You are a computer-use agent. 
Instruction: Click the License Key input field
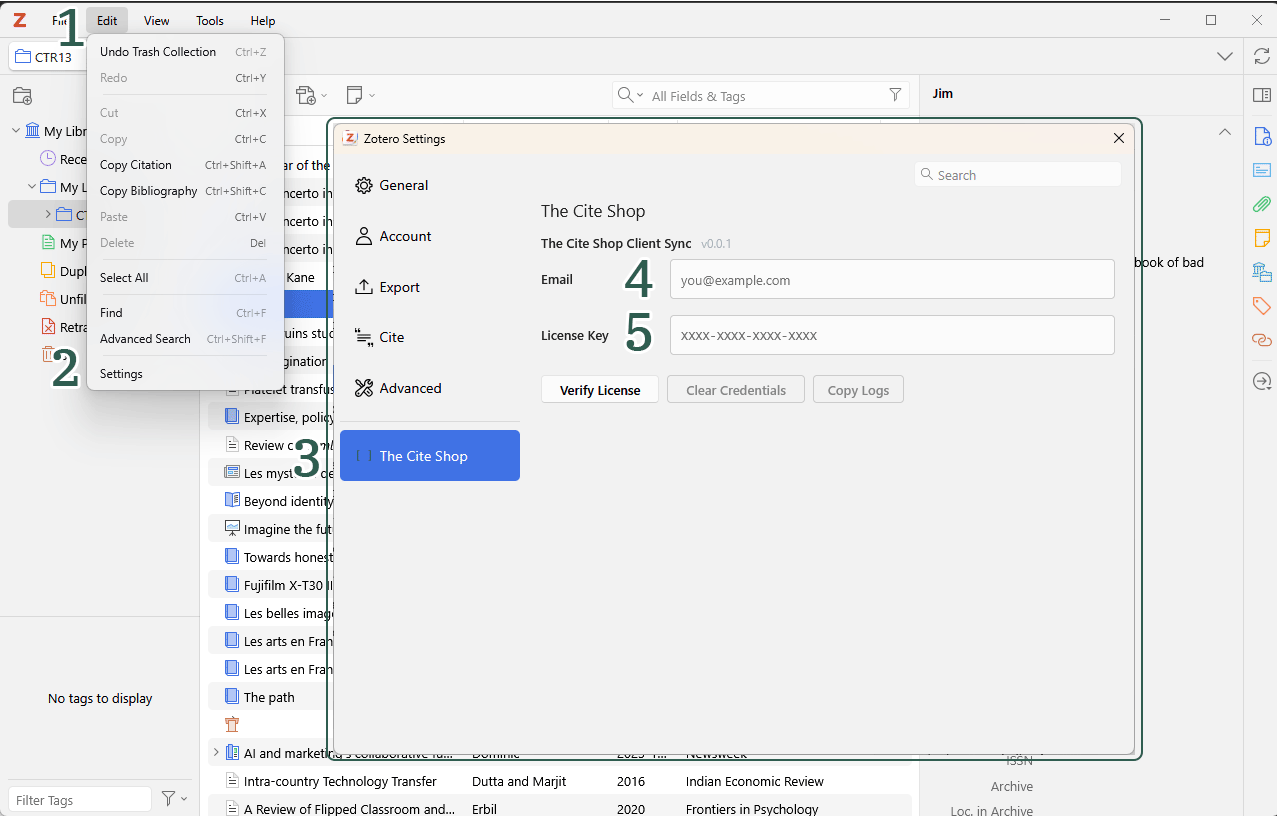pyautogui.click(x=892, y=335)
